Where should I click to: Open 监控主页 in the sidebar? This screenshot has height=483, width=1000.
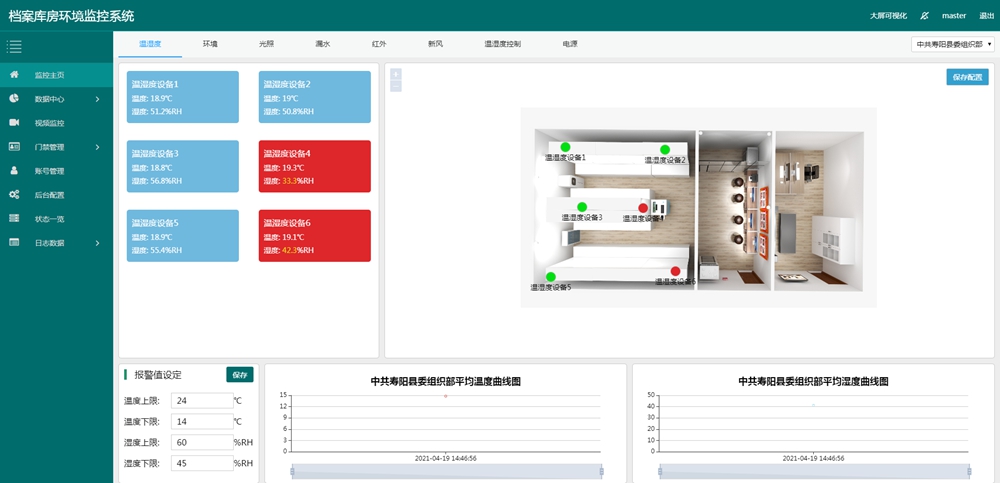[x=57, y=75]
